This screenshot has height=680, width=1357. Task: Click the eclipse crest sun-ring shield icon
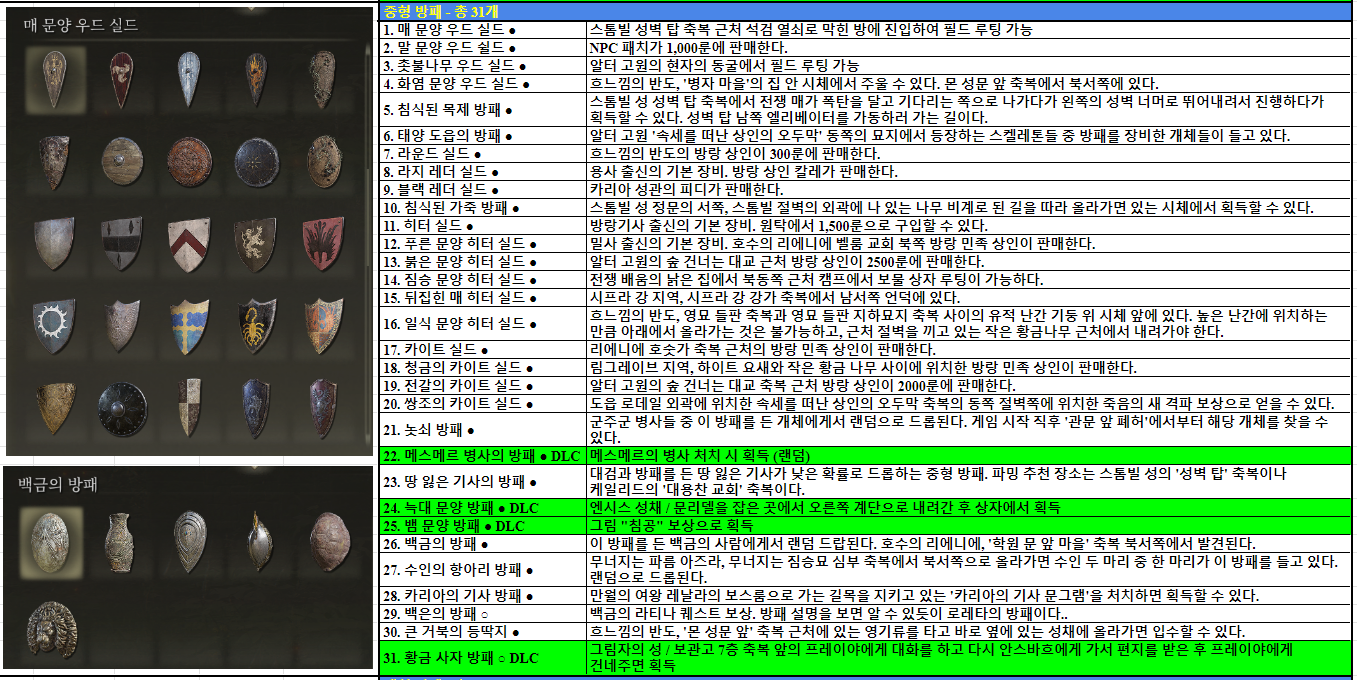point(55,325)
